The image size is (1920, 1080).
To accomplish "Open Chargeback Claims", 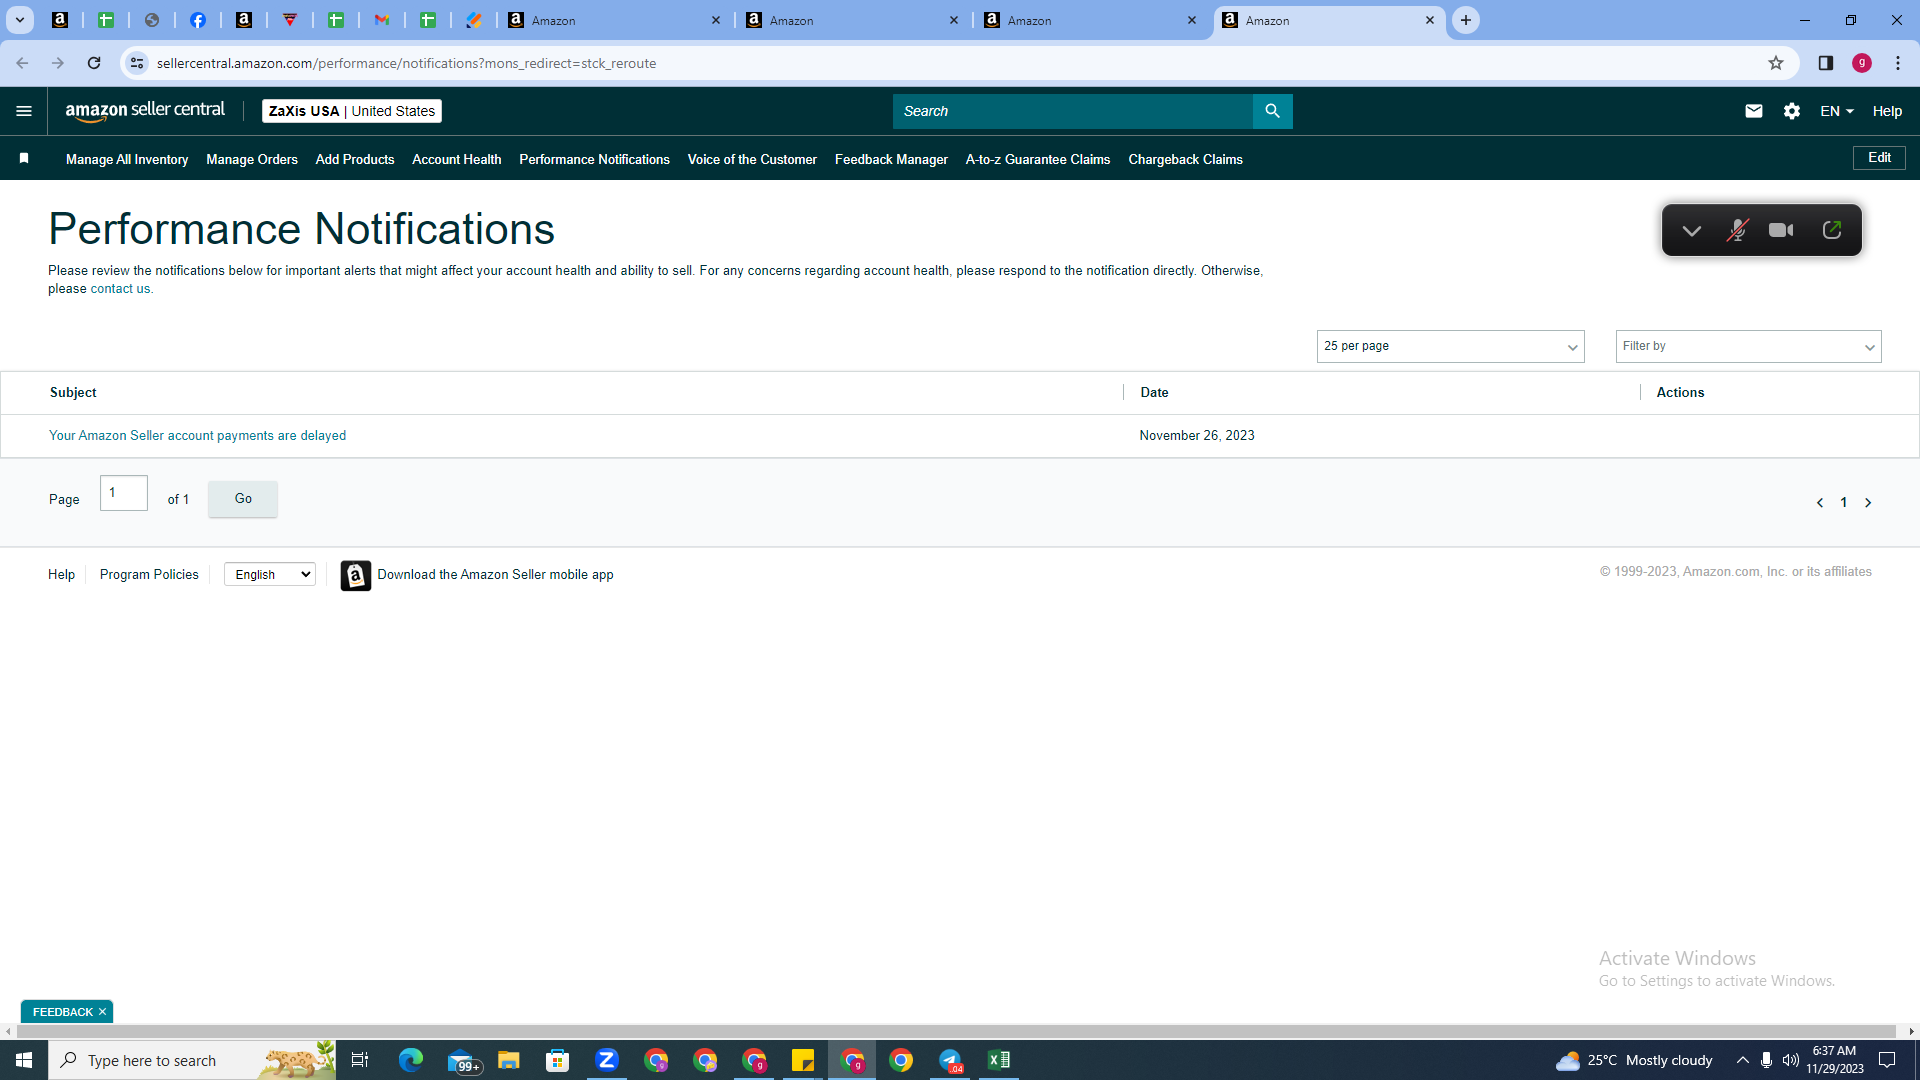I will point(1186,159).
